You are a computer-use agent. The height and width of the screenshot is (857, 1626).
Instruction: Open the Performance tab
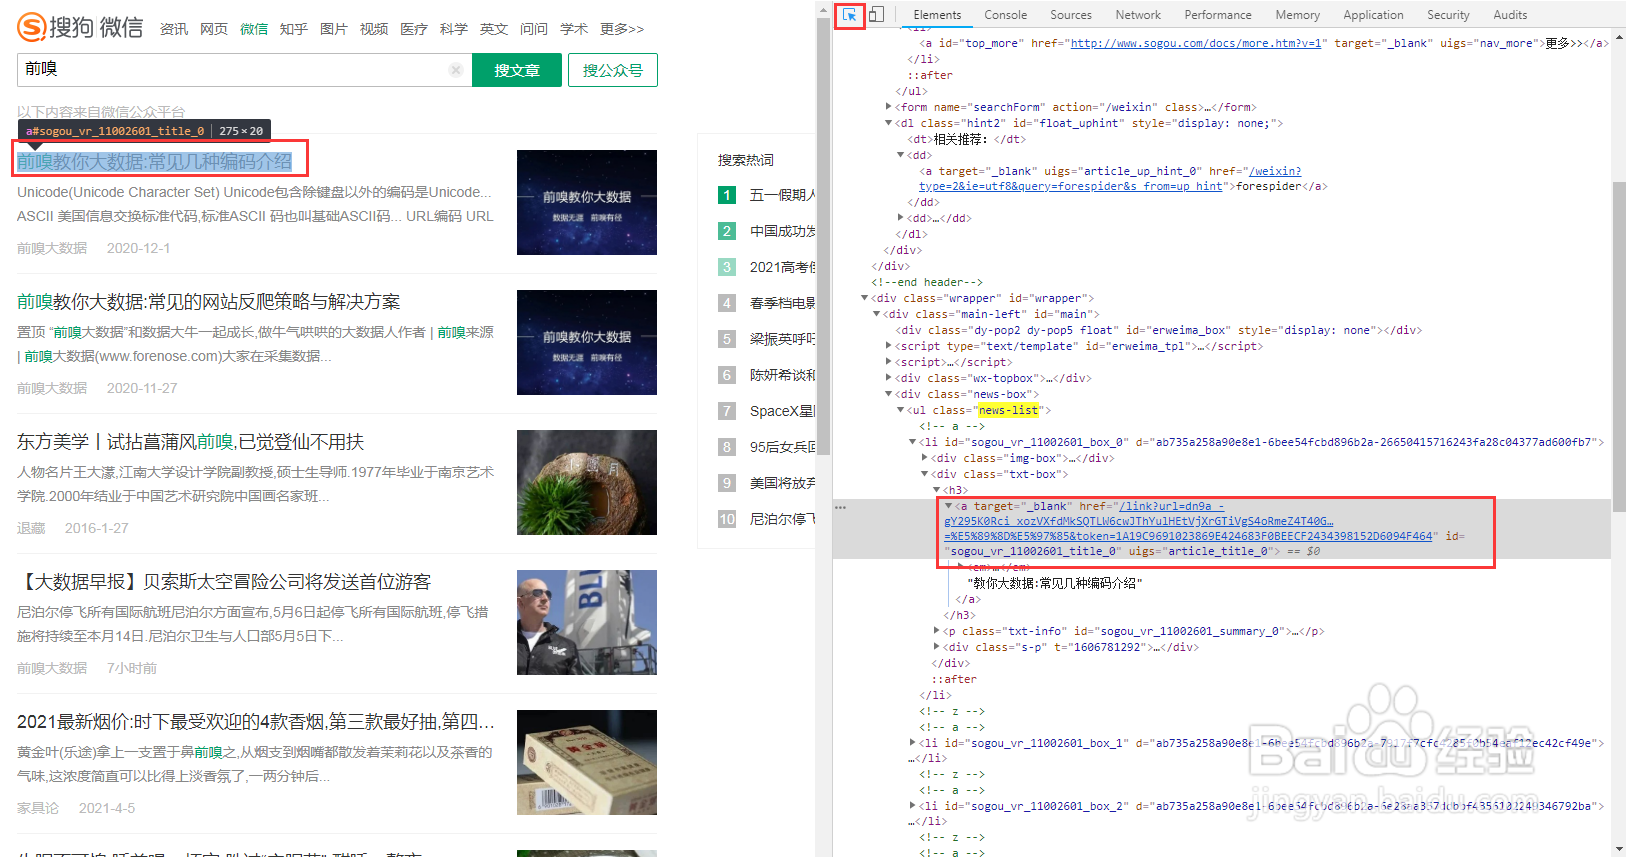1218,15
